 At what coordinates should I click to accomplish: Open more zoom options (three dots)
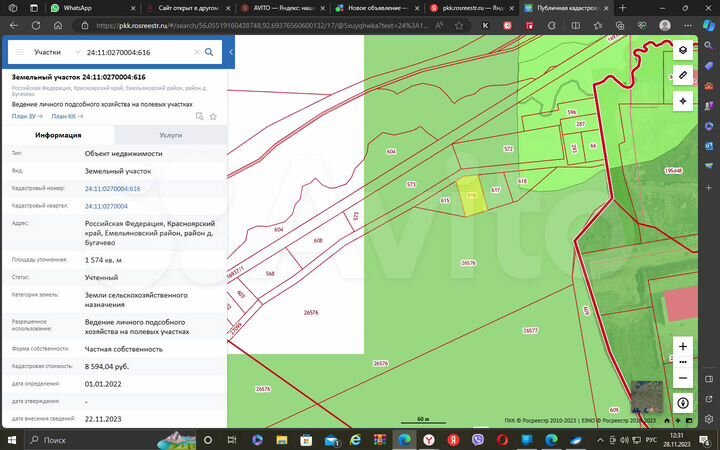[x=682, y=362]
